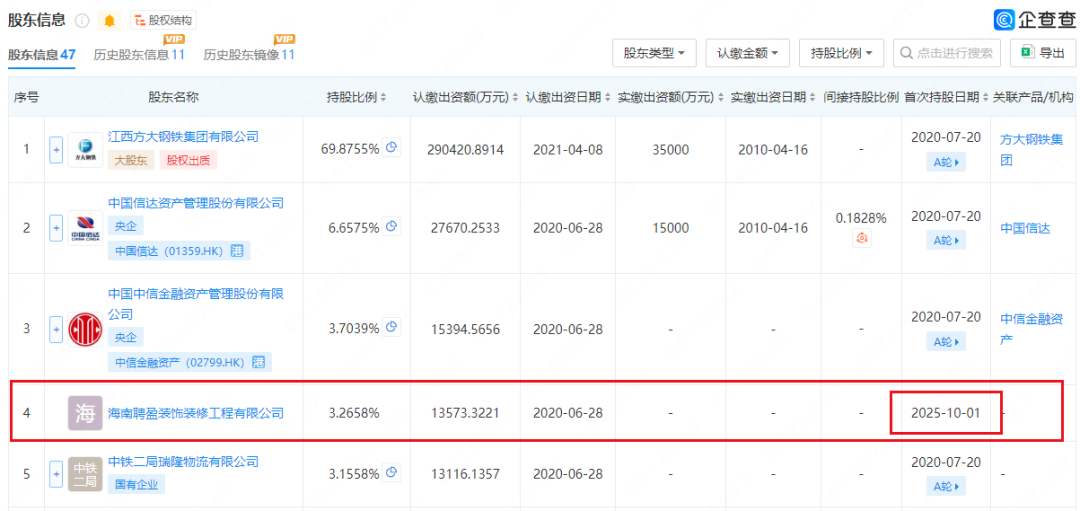Screen dimensions: 1080x511
Task: Click the 央企 tag under 中国信达
Action: pyautogui.click(x=126, y=226)
